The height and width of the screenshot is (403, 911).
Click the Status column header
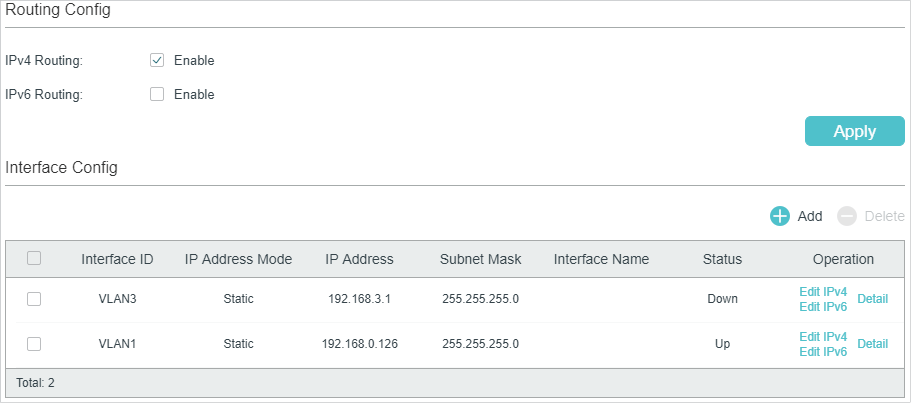(x=722, y=259)
